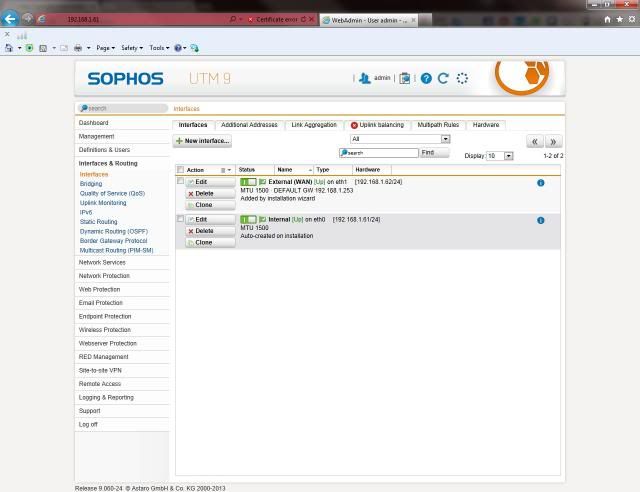
Task: Sort by the Name column header
Action: 294,169
